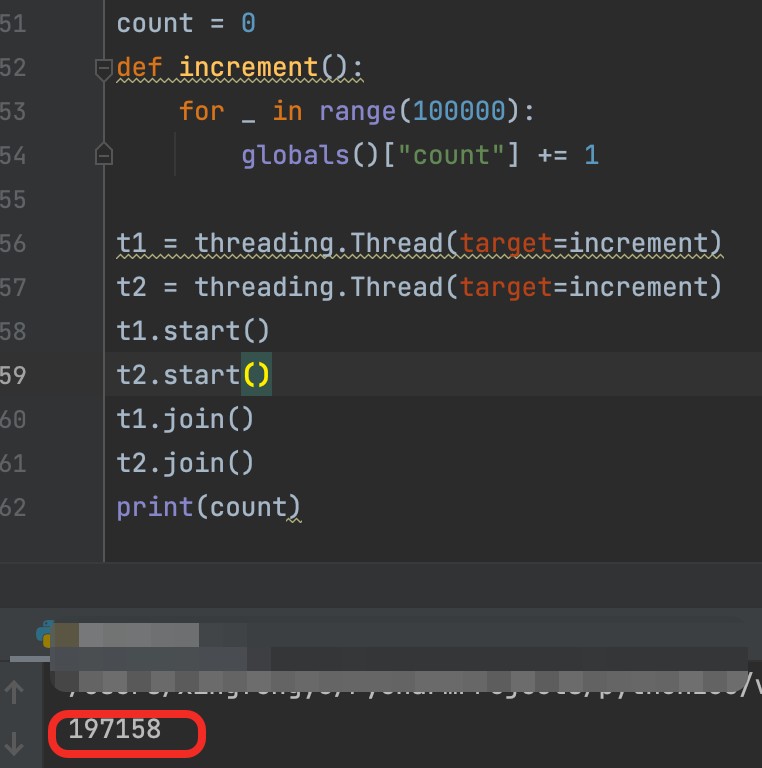Click the up arrow in run panel

pyautogui.click(x=14, y=692)
